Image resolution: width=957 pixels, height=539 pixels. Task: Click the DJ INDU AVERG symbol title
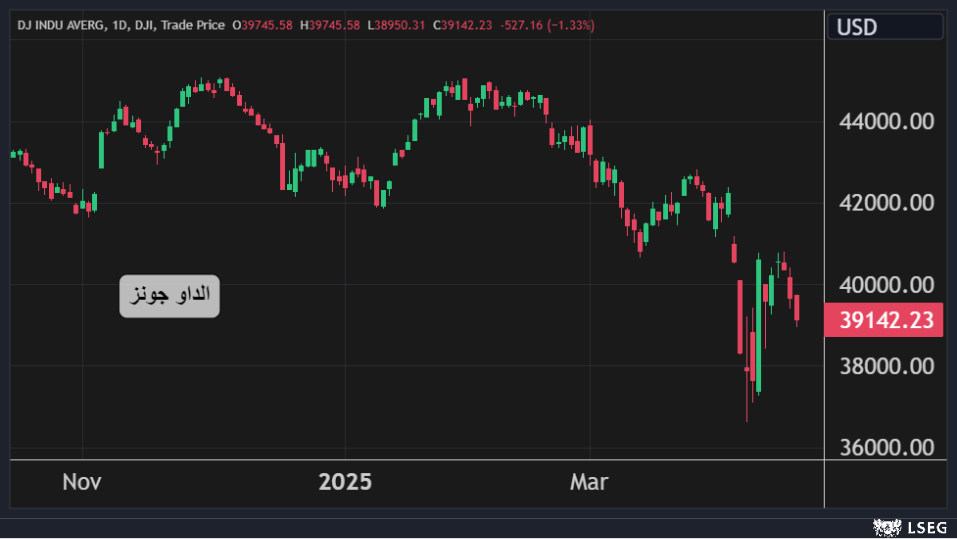(x=61, y=25)
